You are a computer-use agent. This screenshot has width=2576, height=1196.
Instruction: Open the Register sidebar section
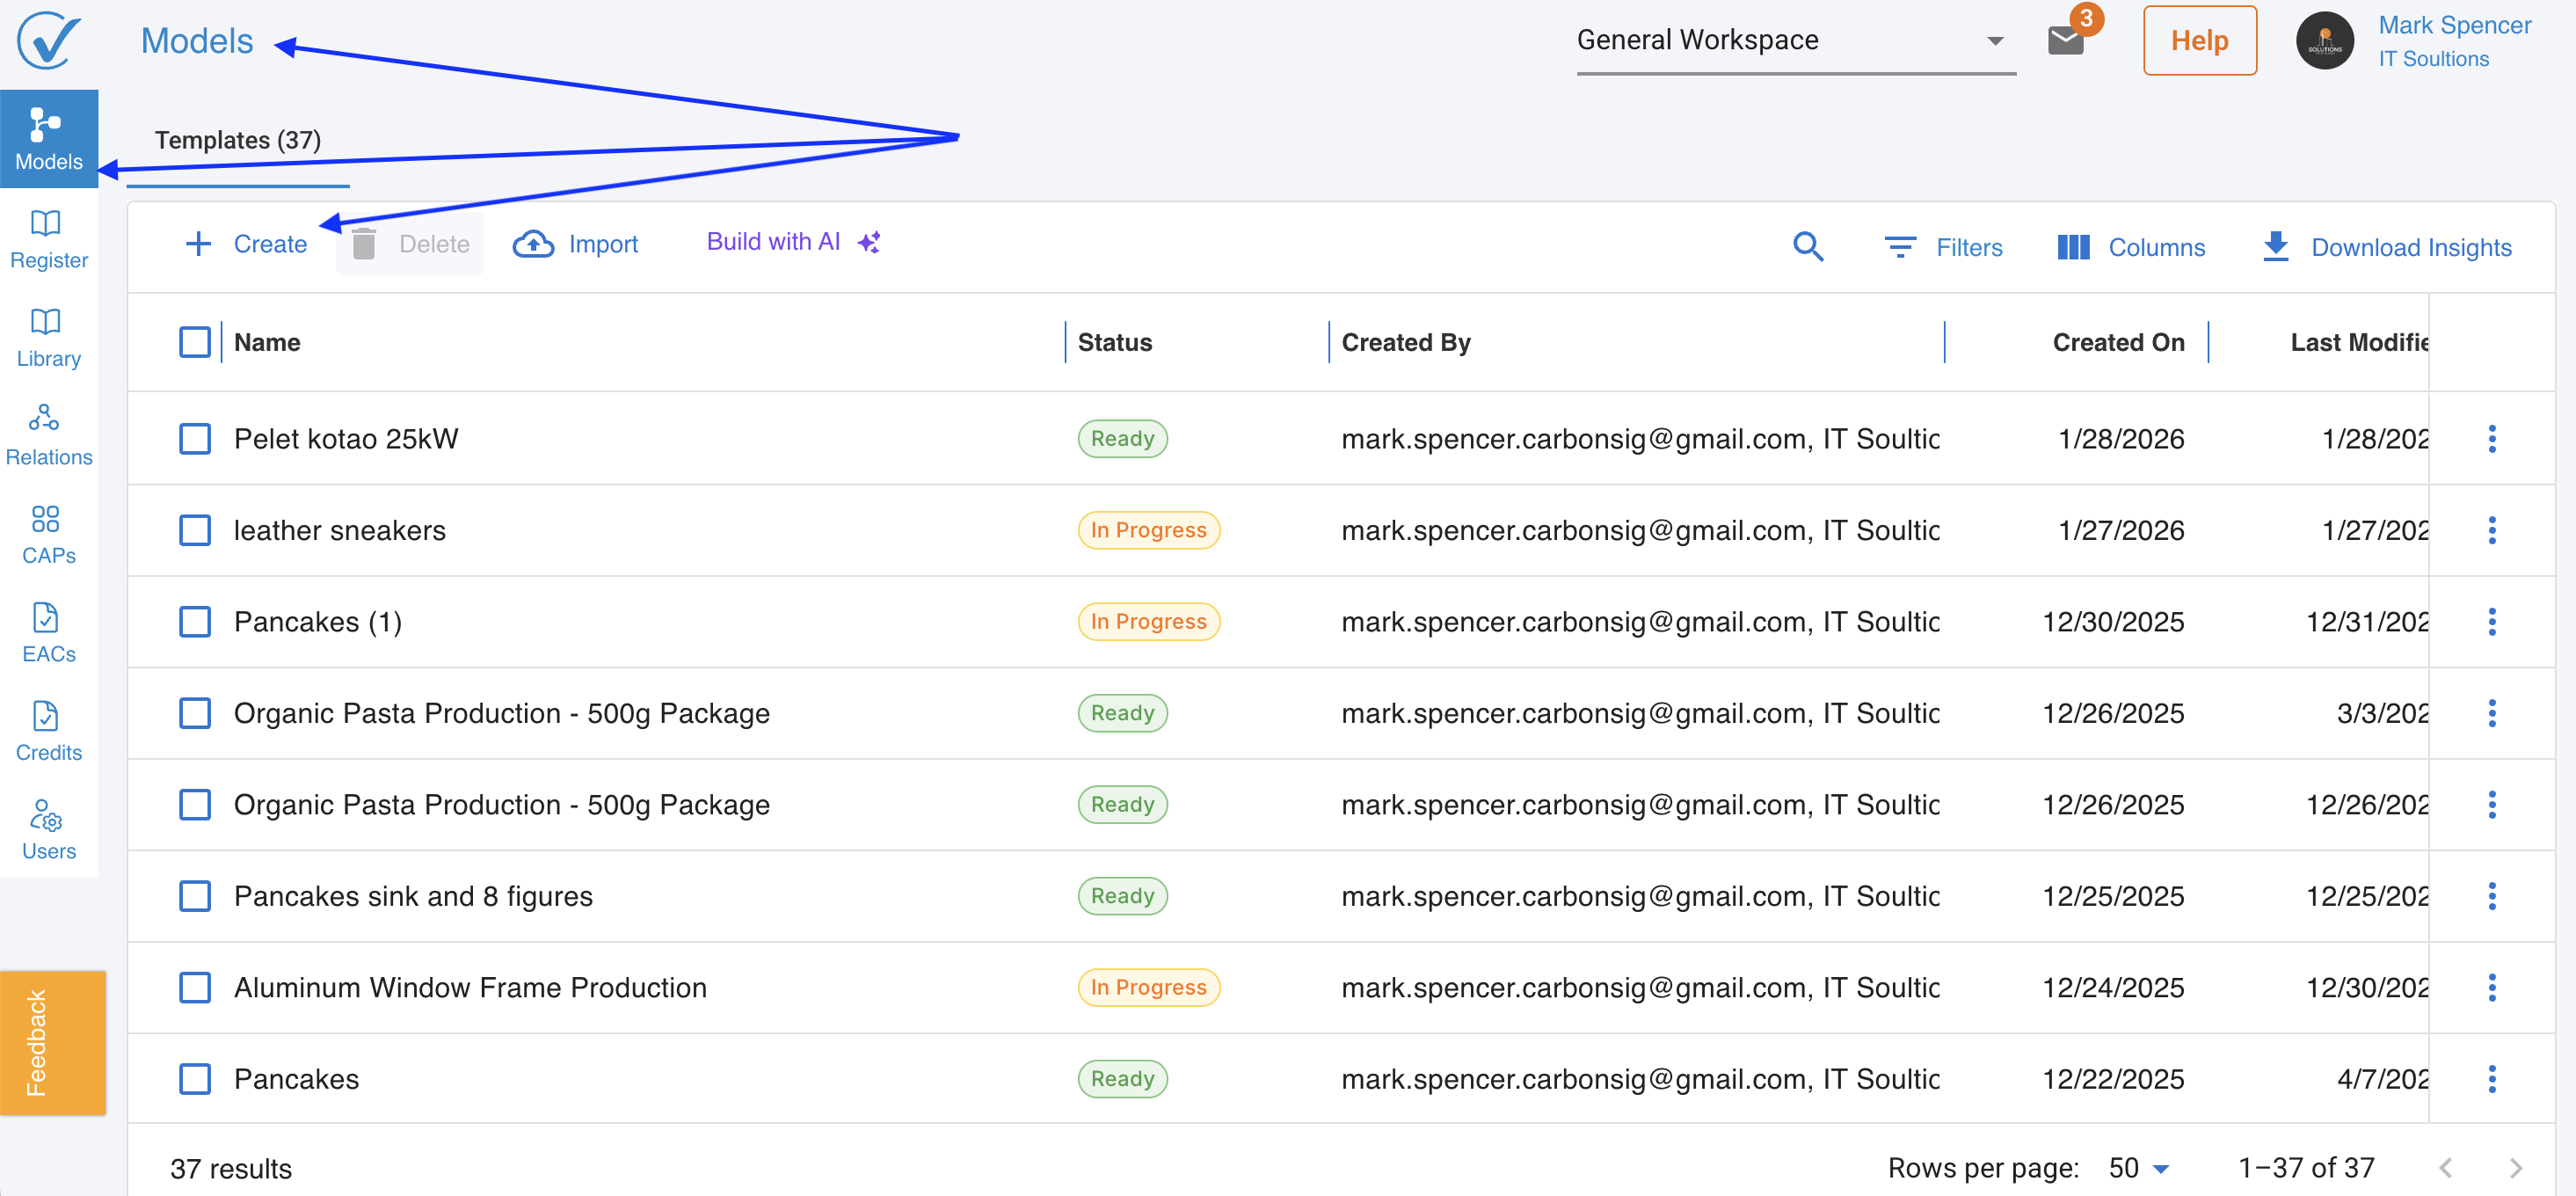48,239
